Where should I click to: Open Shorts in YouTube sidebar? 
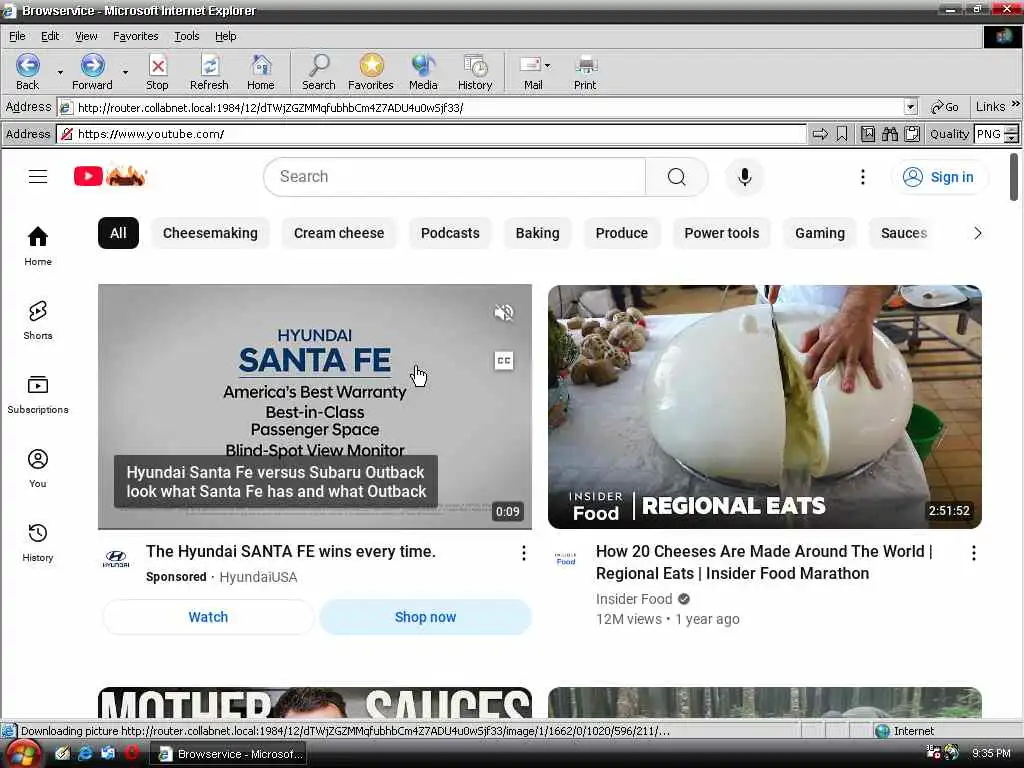point(38,320)
